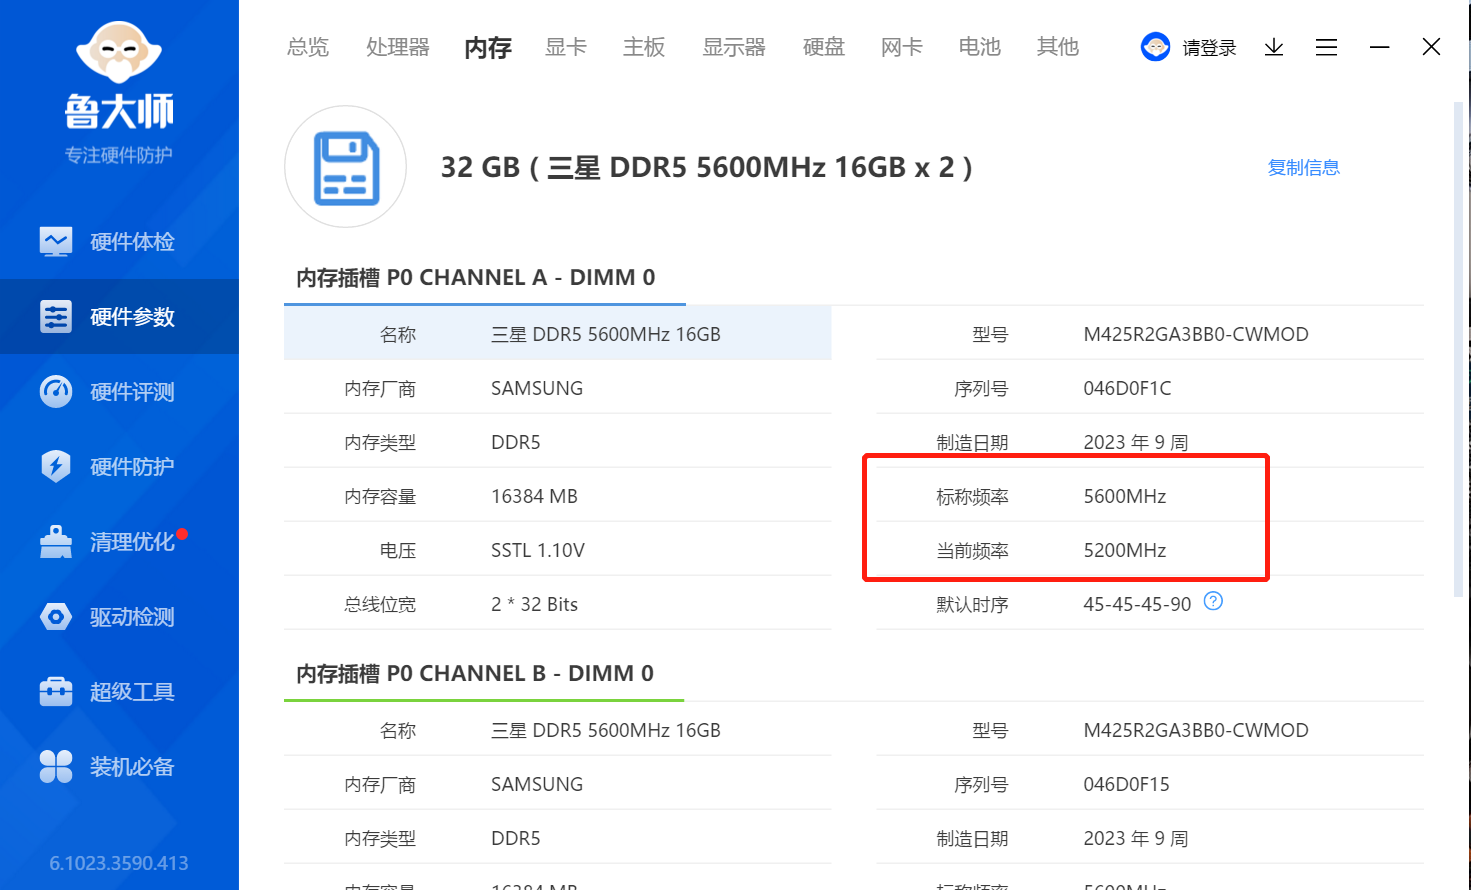1471x890 pixels.
Task: Click the SSTL 1.10V voltage value
Action: tap(538, 550)
